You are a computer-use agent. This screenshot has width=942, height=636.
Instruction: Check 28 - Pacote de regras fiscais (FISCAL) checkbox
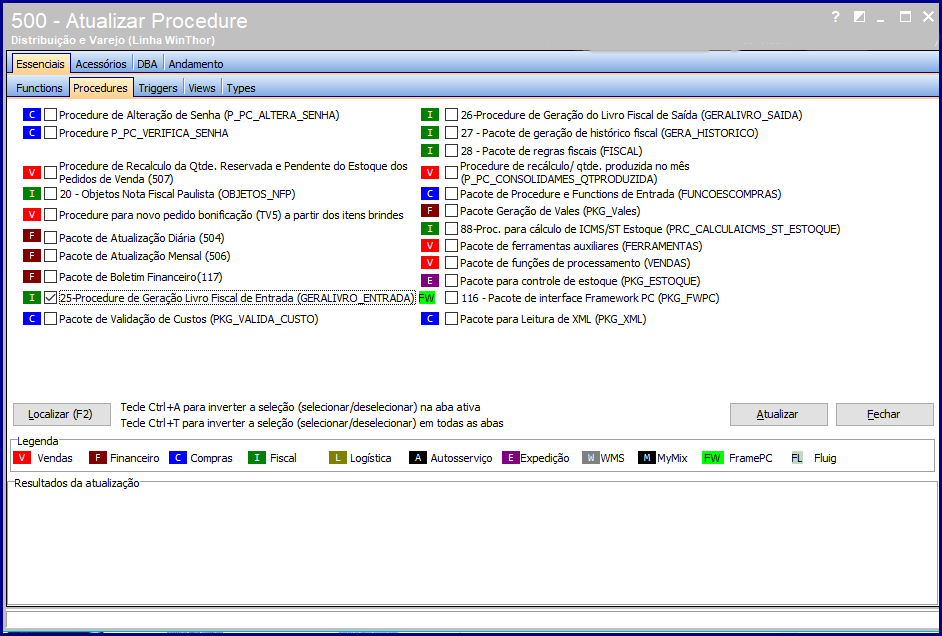tap(451, 150)
